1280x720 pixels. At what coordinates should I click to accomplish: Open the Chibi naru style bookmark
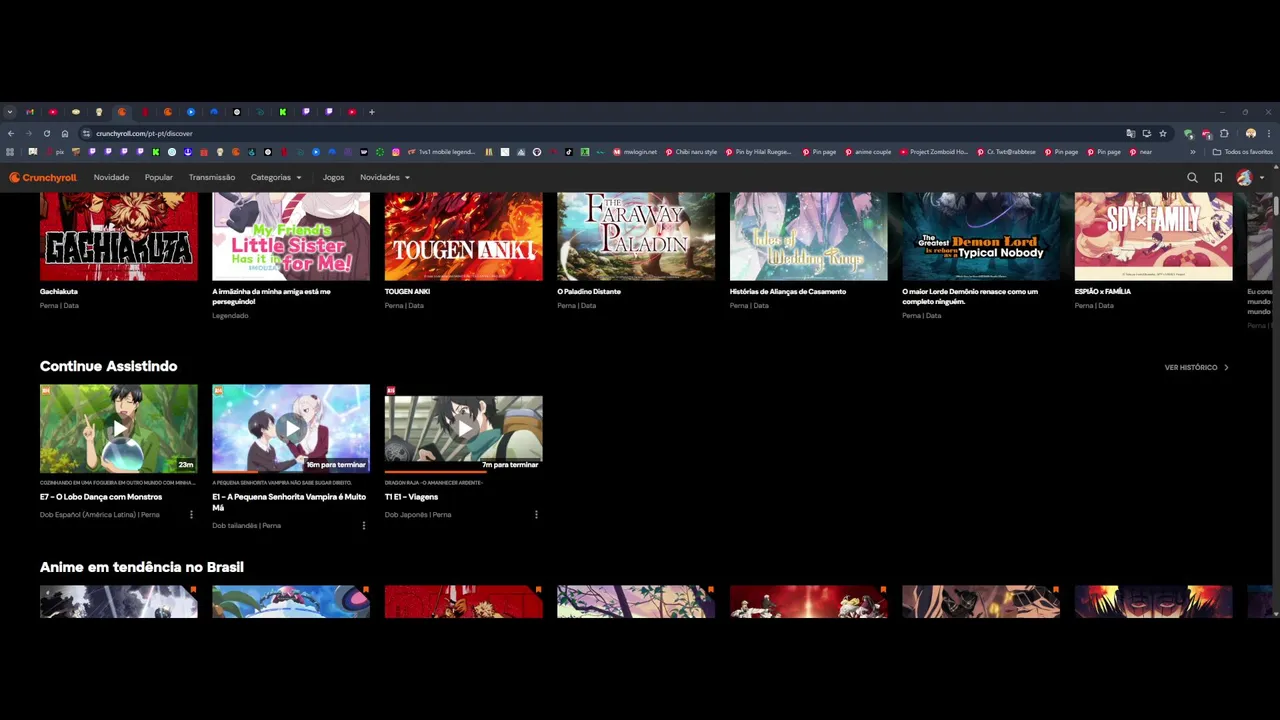(691, 152)
